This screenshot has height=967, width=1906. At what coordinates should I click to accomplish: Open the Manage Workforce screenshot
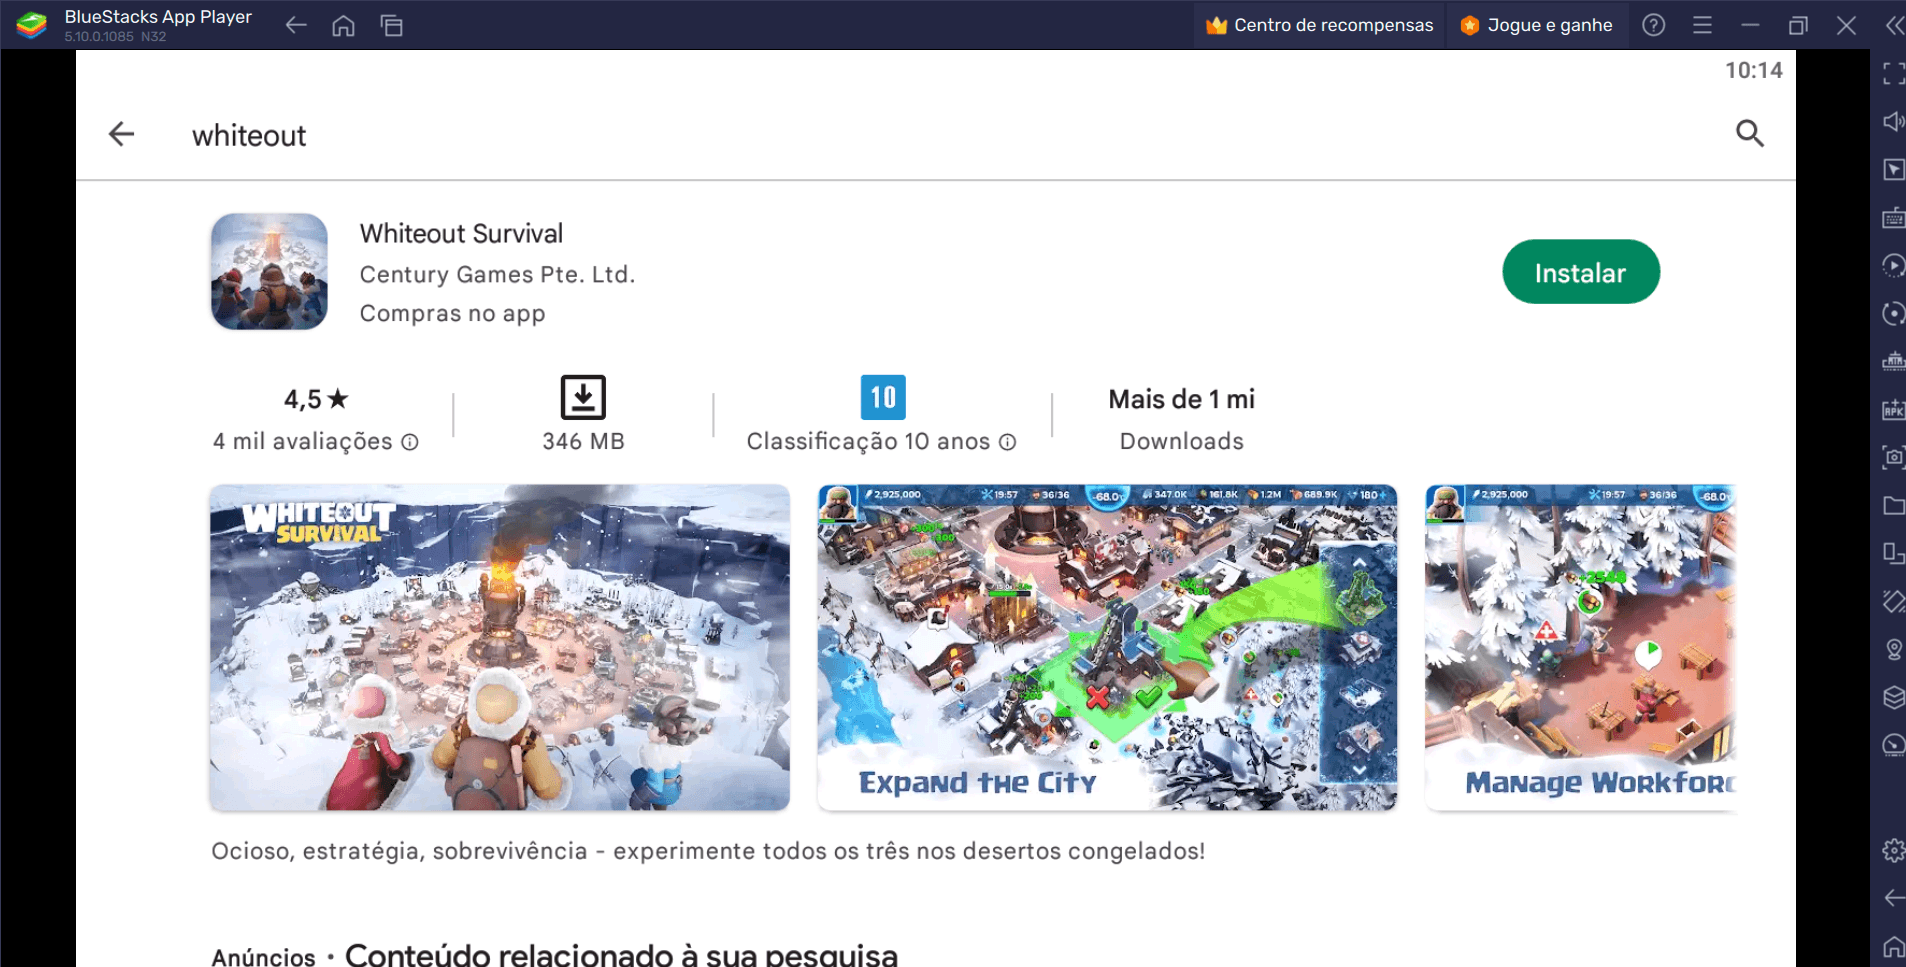[1580, 647]
